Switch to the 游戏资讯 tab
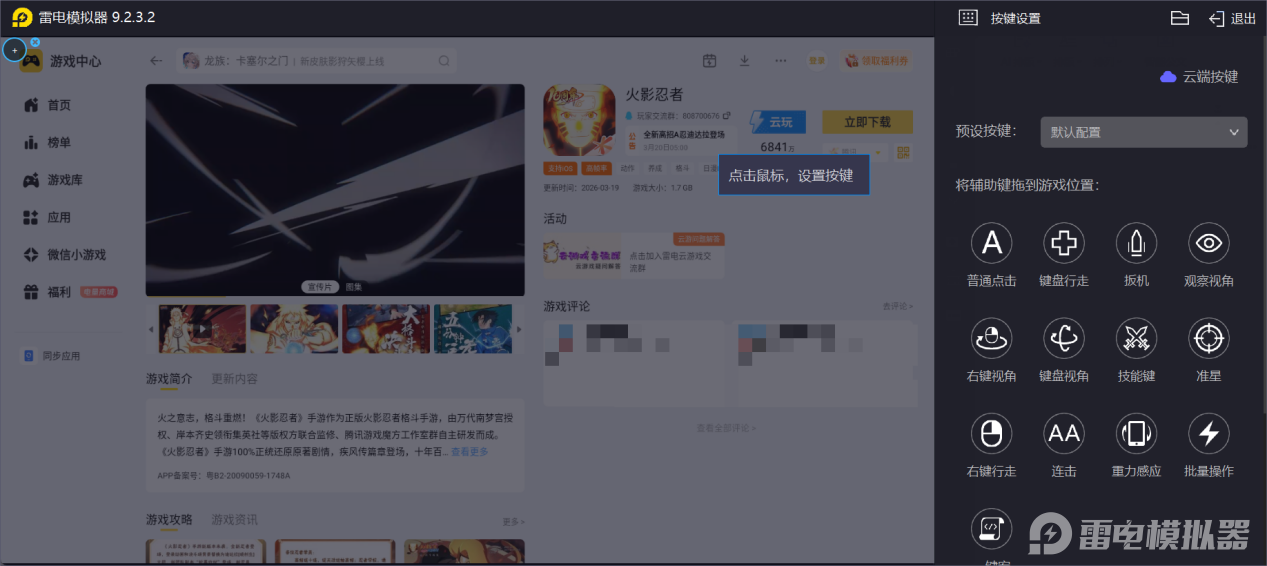Screen dimensions: 1267x566 pos(234,520)
